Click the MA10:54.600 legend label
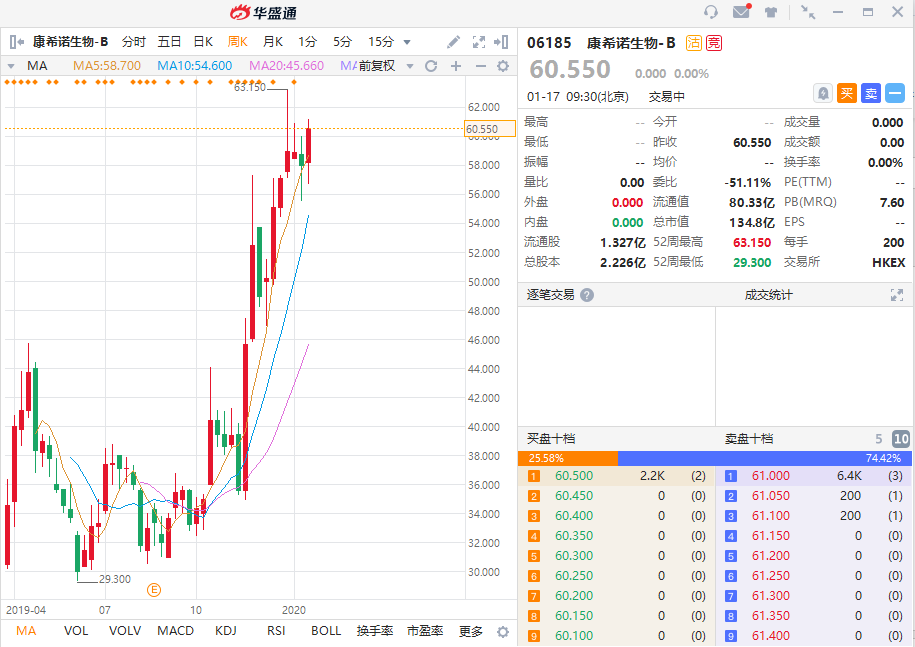 195,66
